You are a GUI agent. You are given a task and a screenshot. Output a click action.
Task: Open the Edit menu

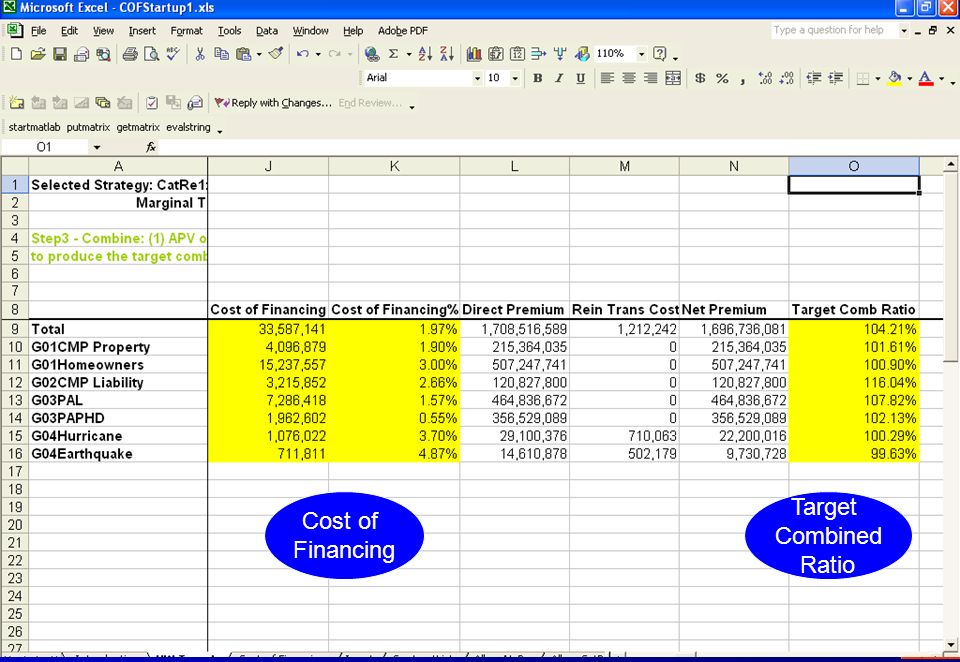pyautogui.click(x=69, y=31)
